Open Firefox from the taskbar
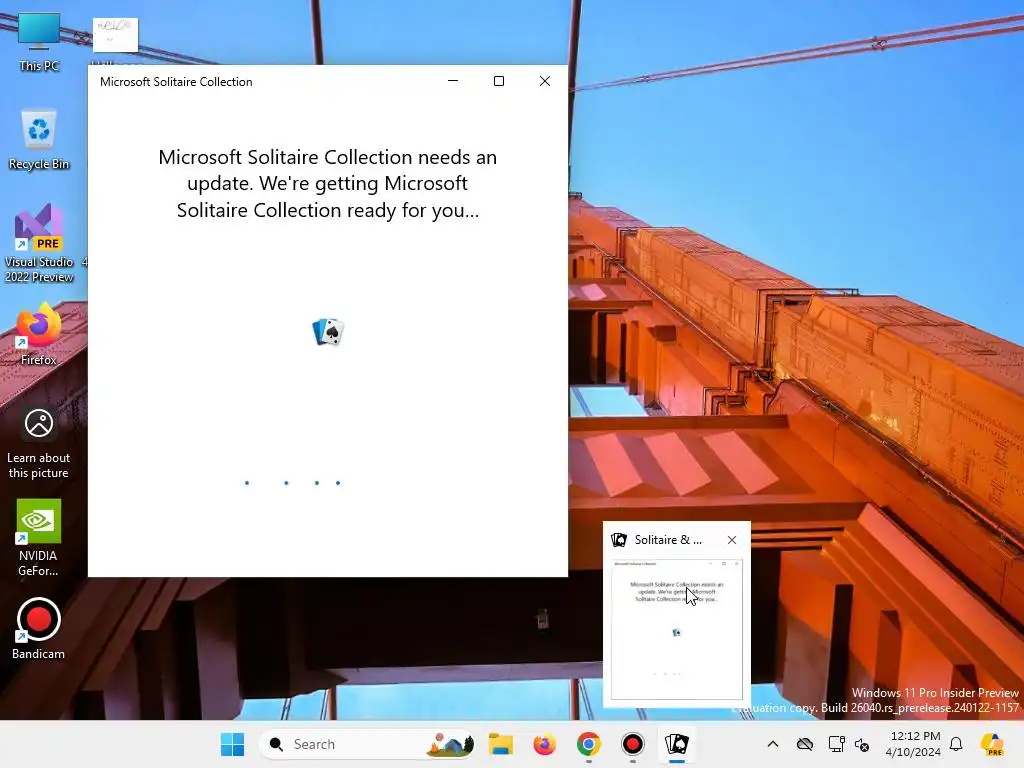1024x768 pixels. [x=545, y=744]
